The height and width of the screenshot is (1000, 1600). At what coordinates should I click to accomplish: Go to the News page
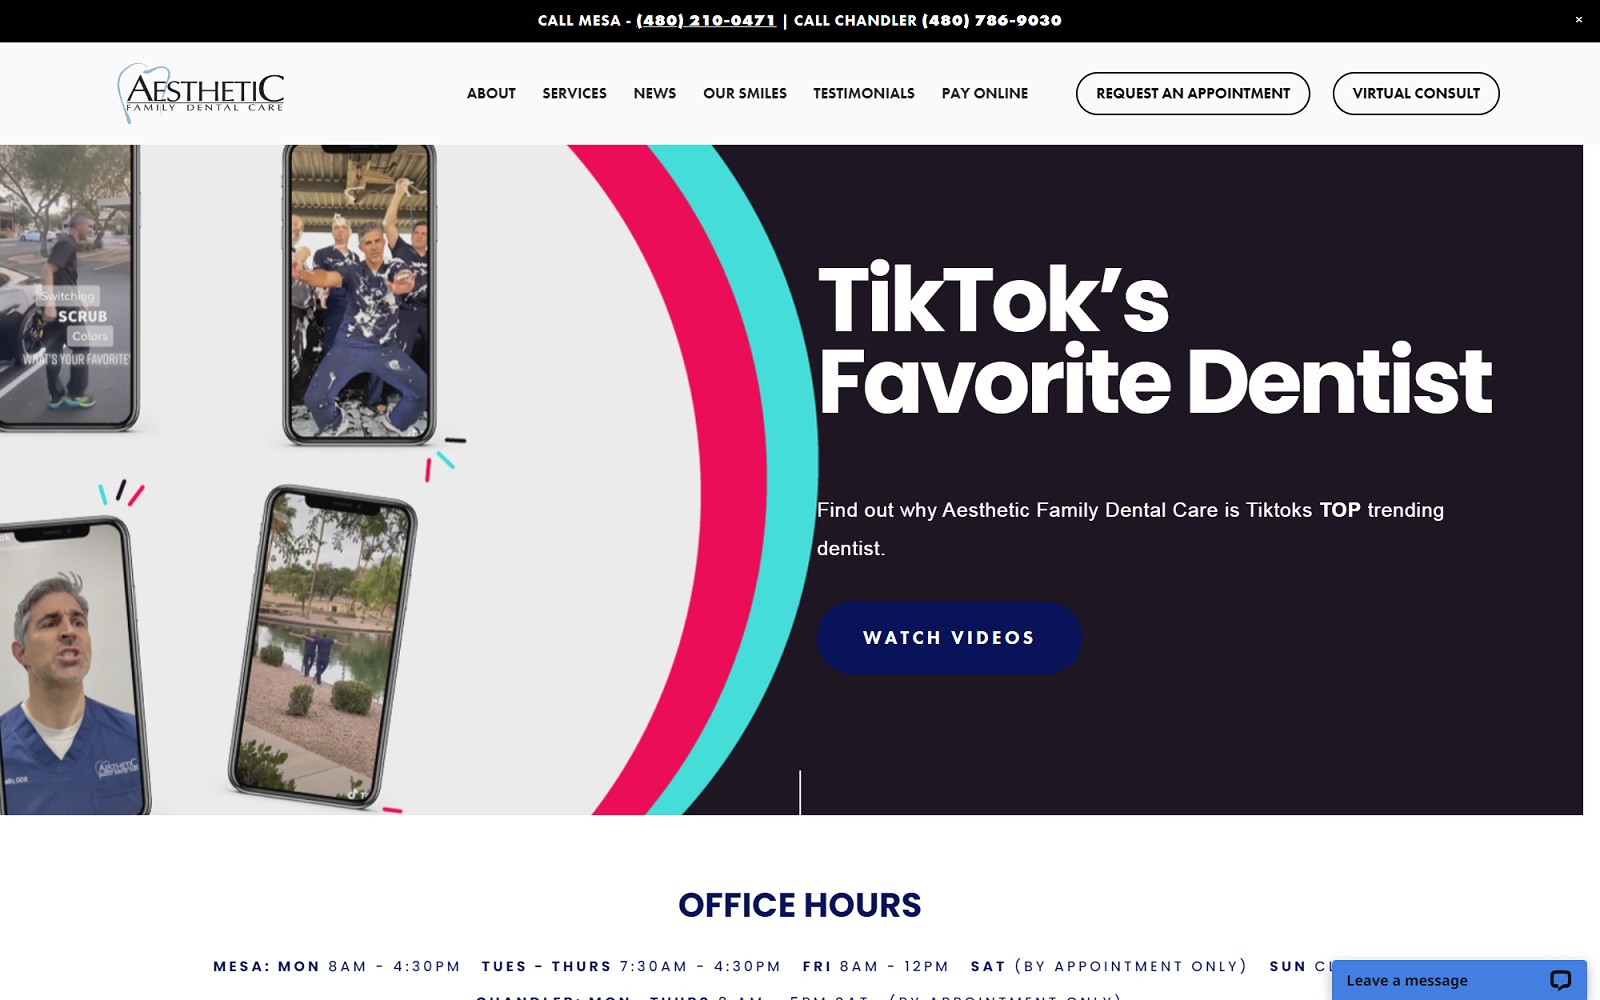pos(654,93)
